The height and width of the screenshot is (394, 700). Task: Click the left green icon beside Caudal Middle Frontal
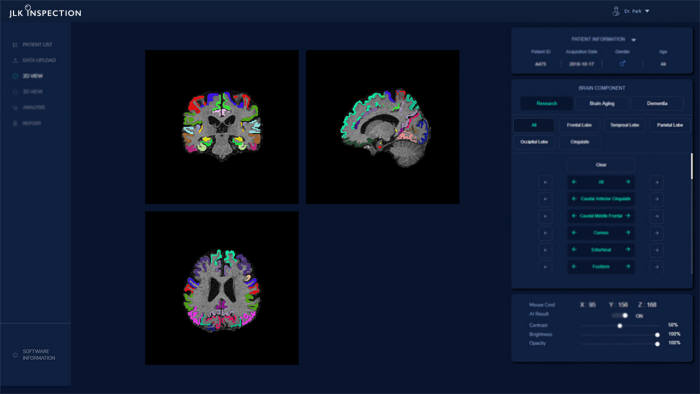[x=574, y=216]
